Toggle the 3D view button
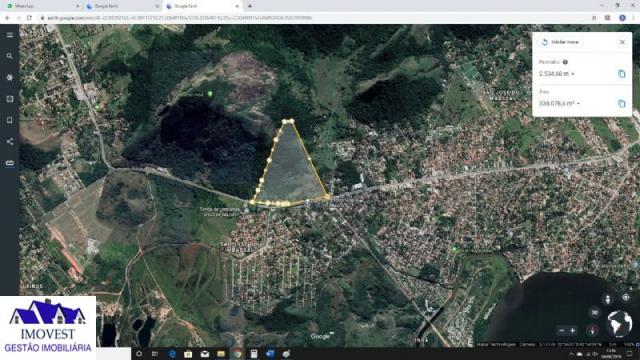 595,312
